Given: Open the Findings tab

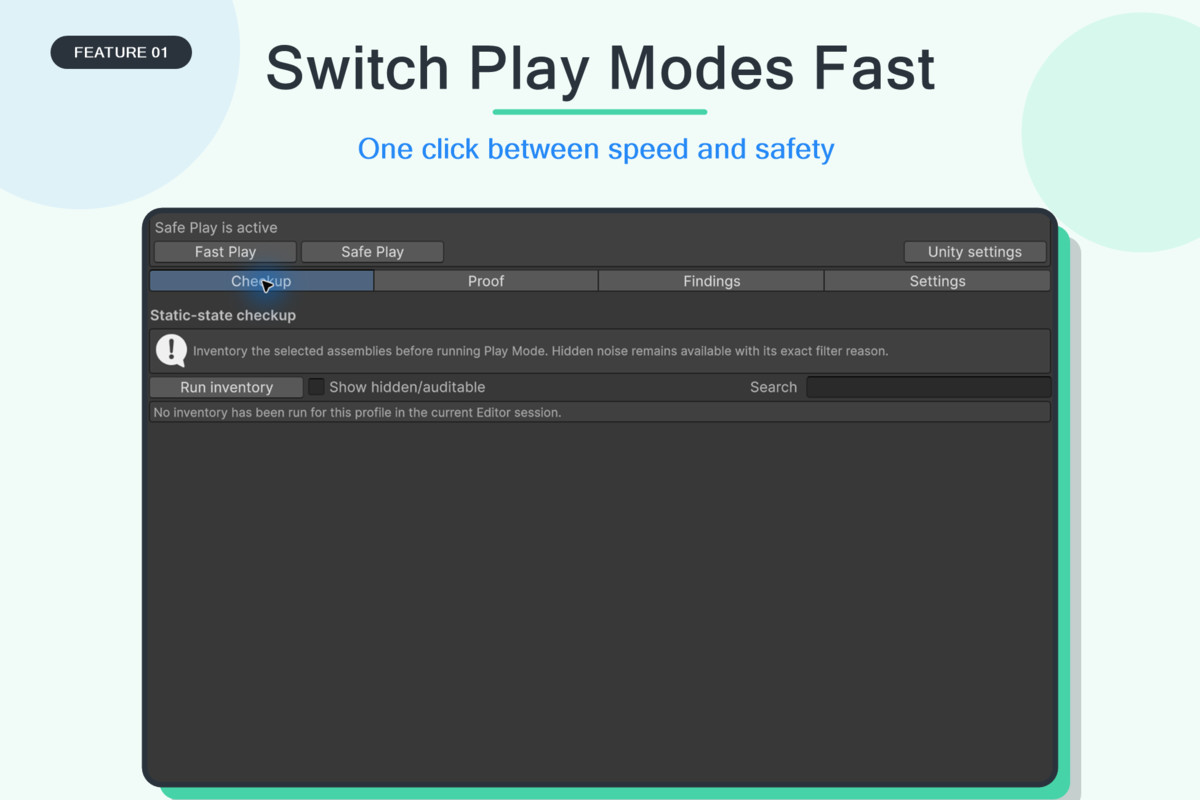Looking at the screenshot, I should pos(712,281).
